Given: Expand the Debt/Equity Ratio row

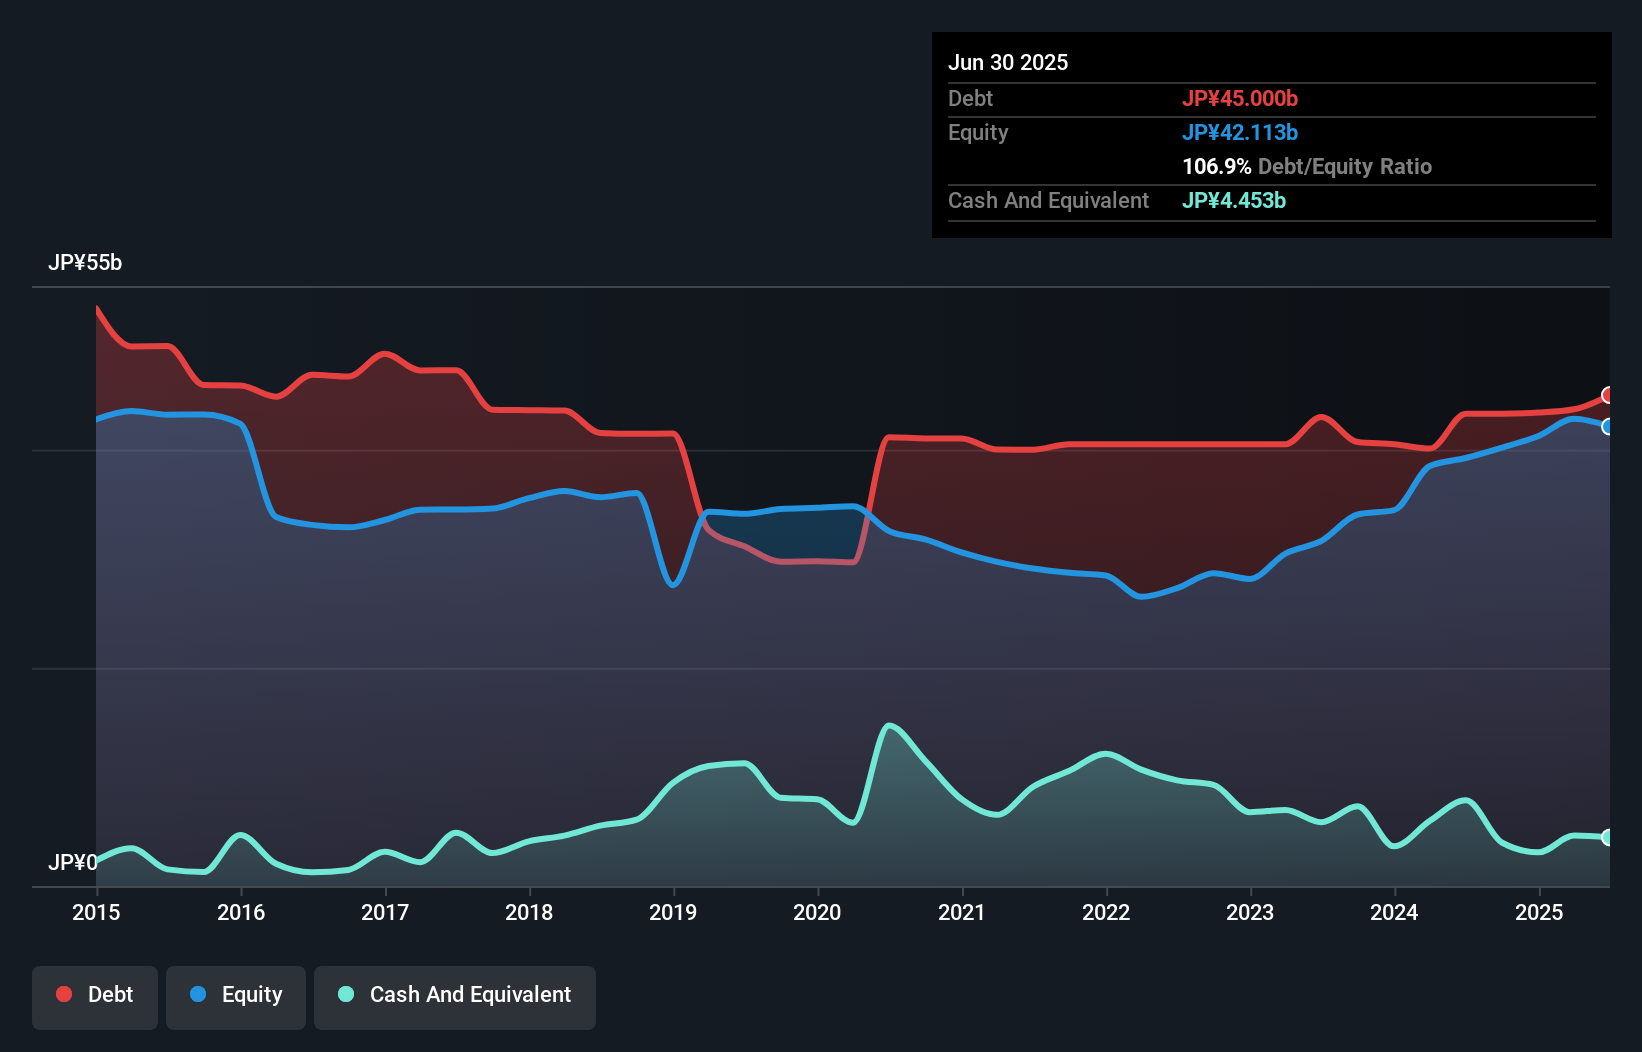Looking at the screenshot, I should point(1306,166).
